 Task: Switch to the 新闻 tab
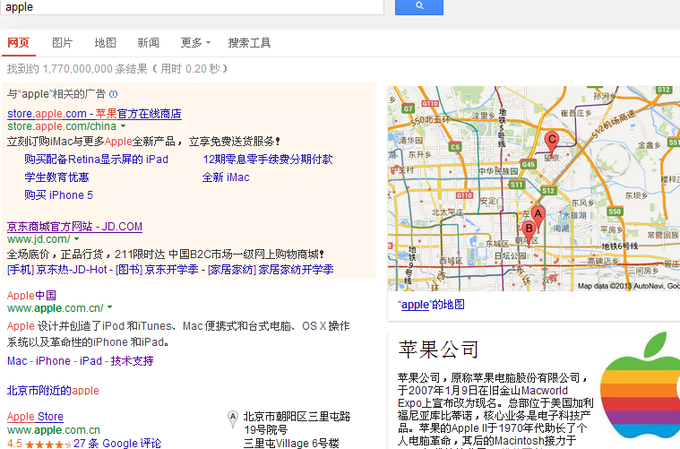148,43
